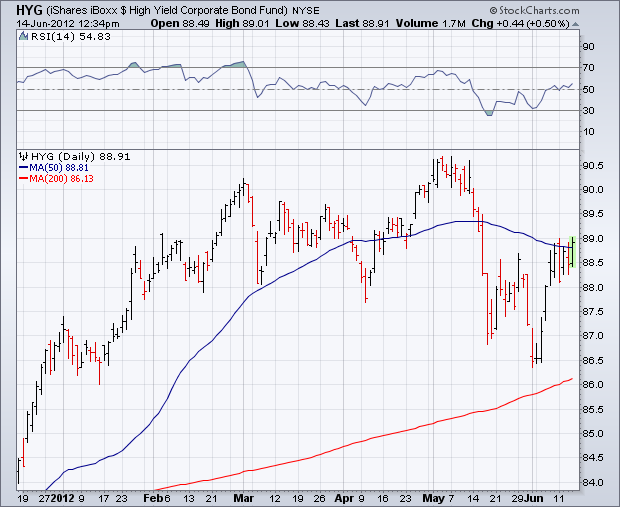This screenshot has height=507, width=620.
Task: Click the Jun month label on date axis
Action: click(x=533, y=498)
